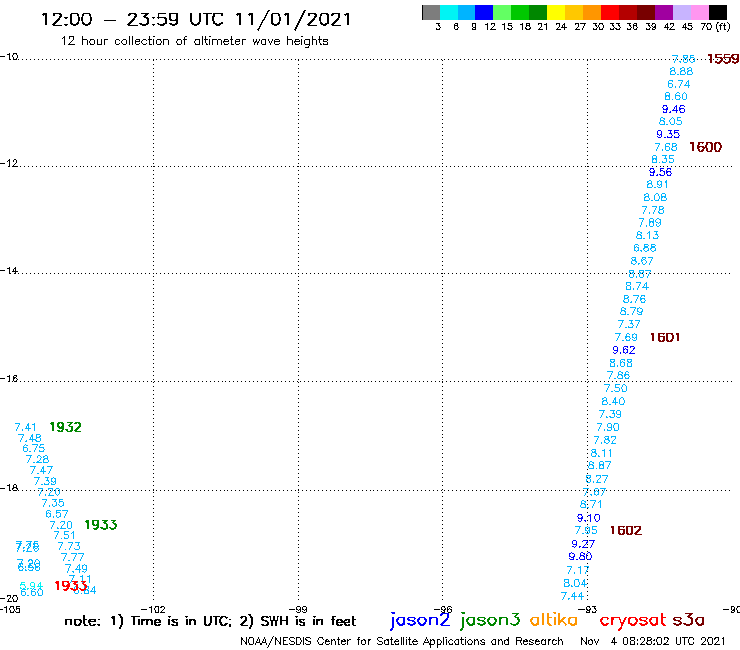Click the red 1933 time marker

[71, 586]
